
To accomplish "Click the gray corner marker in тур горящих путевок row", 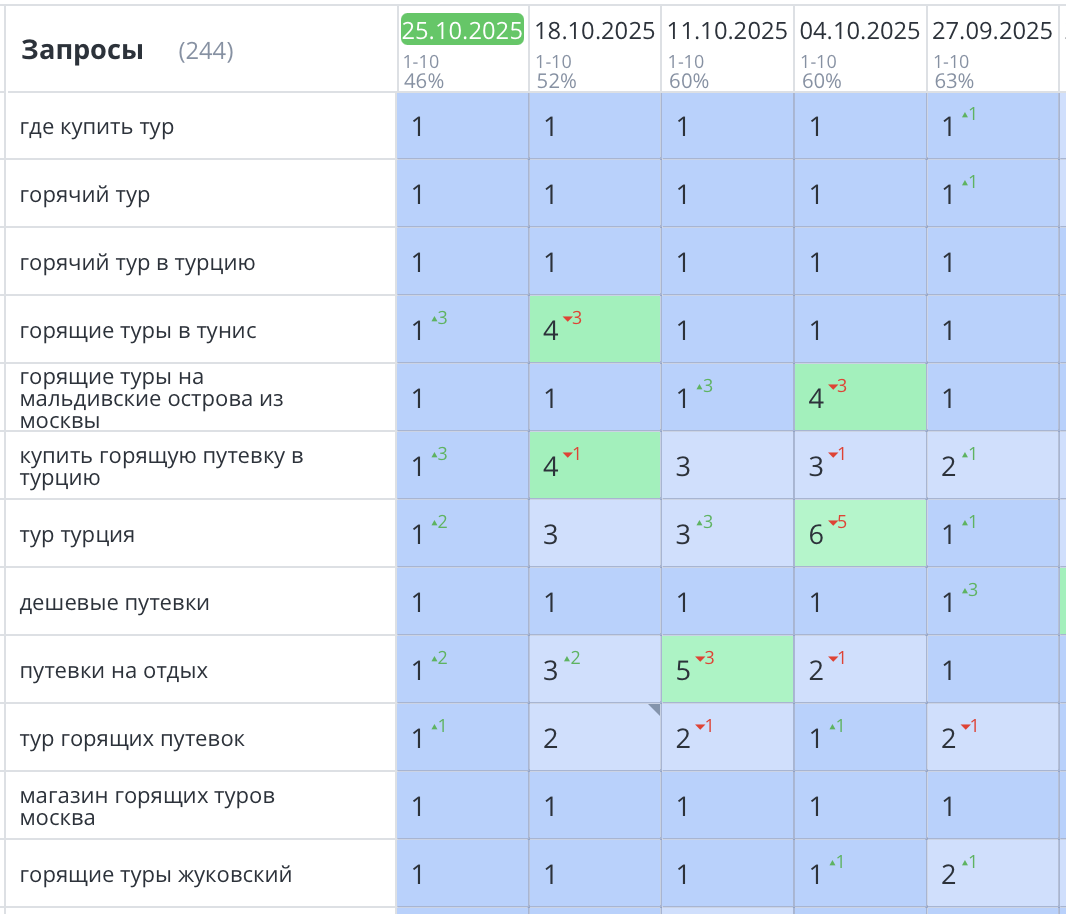I will [x=654, y=709].
